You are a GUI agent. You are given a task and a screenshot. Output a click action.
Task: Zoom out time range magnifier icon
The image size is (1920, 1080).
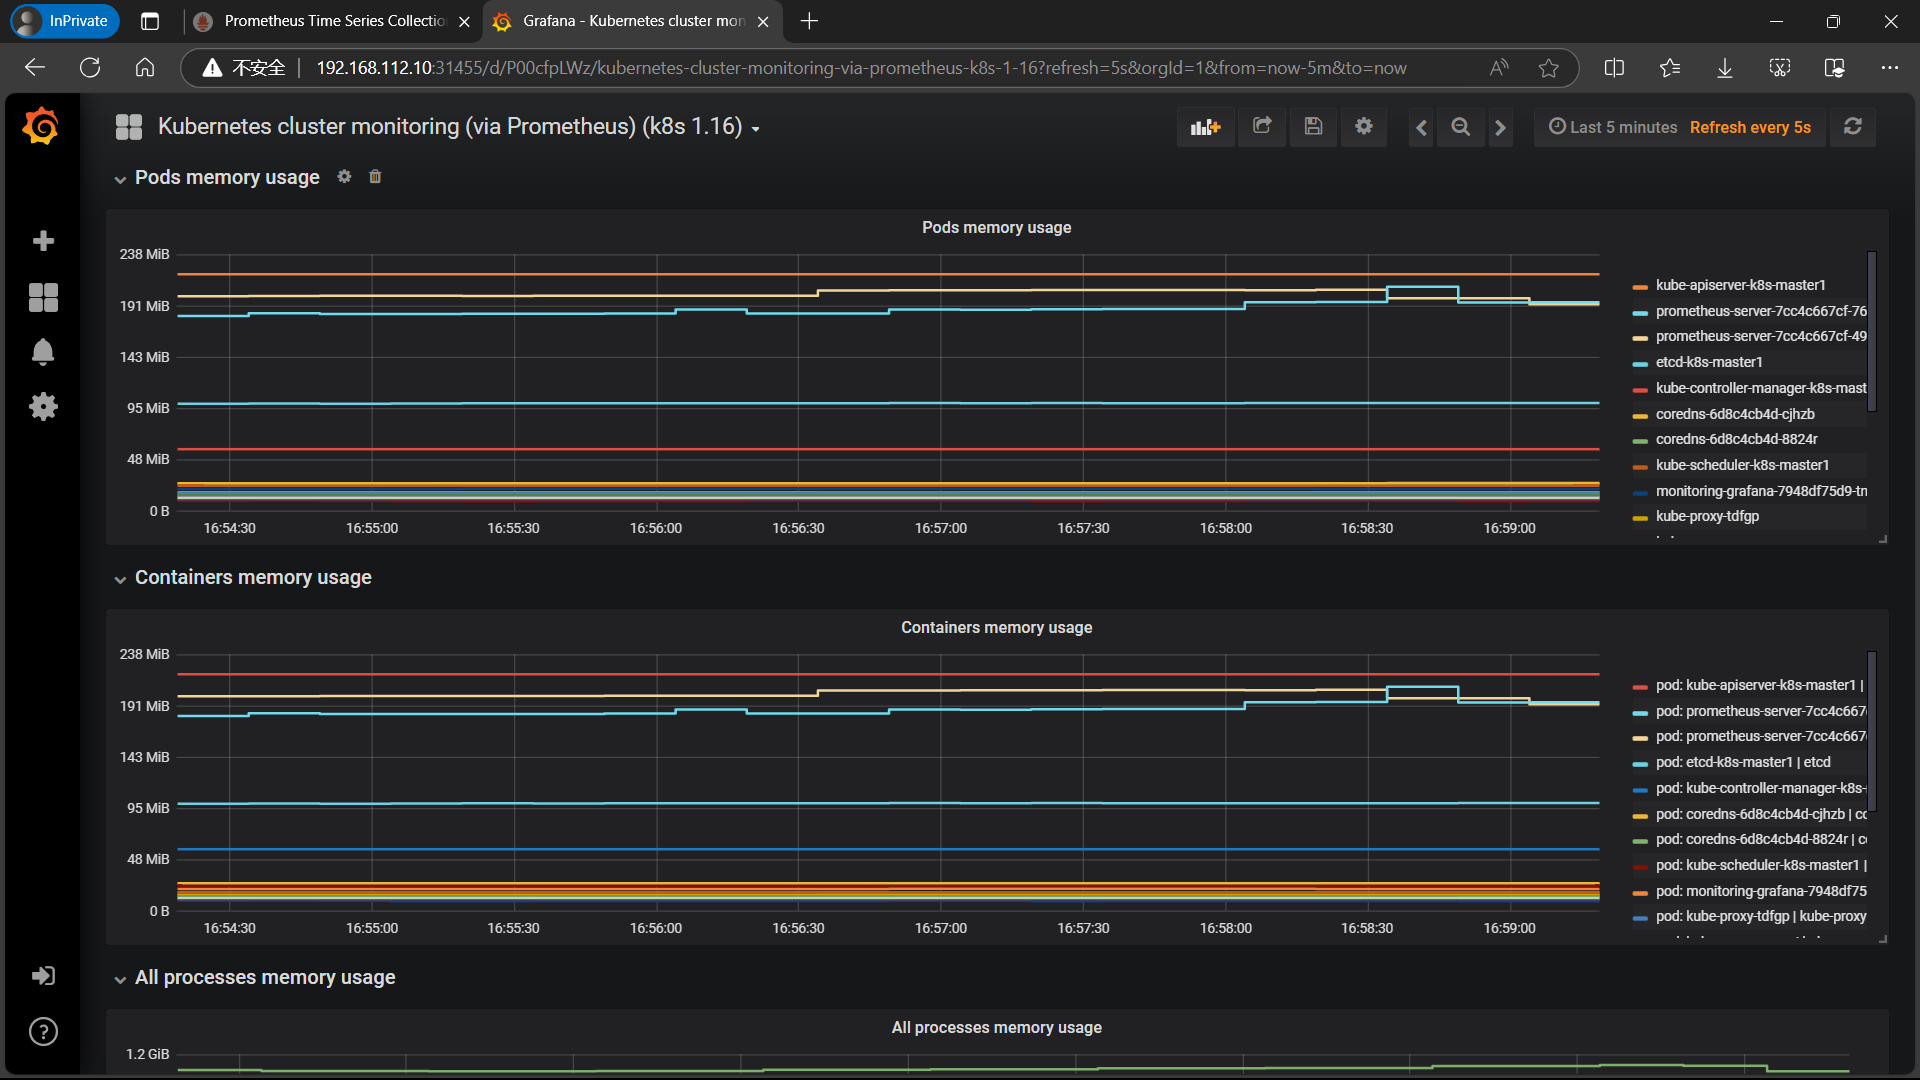click(x=1460, y=127)
